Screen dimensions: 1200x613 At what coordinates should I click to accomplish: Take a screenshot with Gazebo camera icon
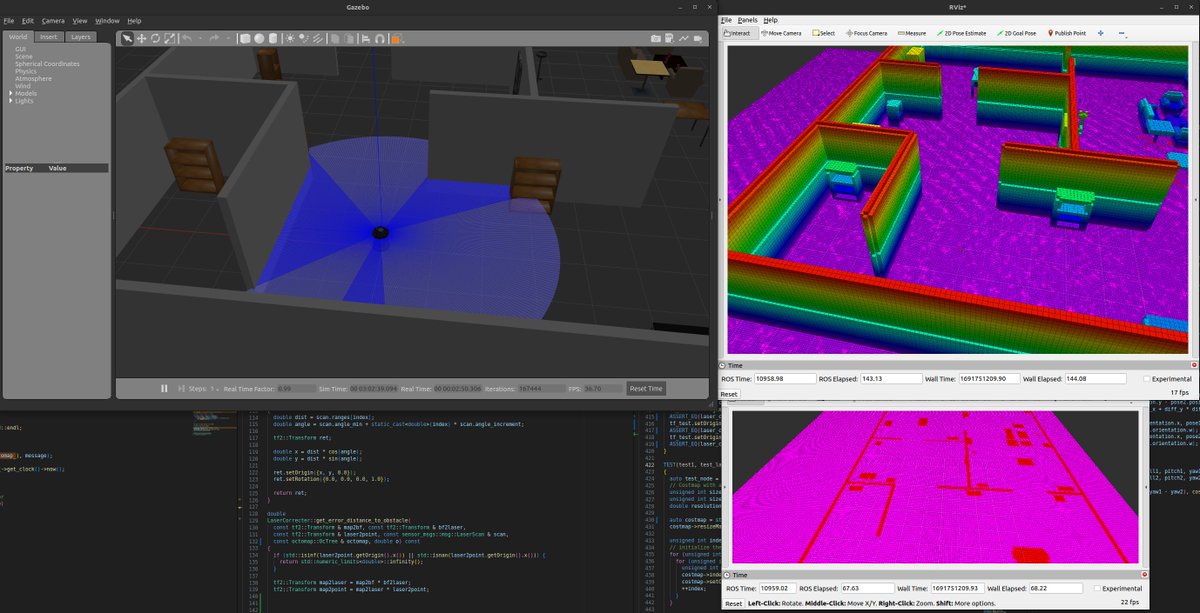click(656, 38)
